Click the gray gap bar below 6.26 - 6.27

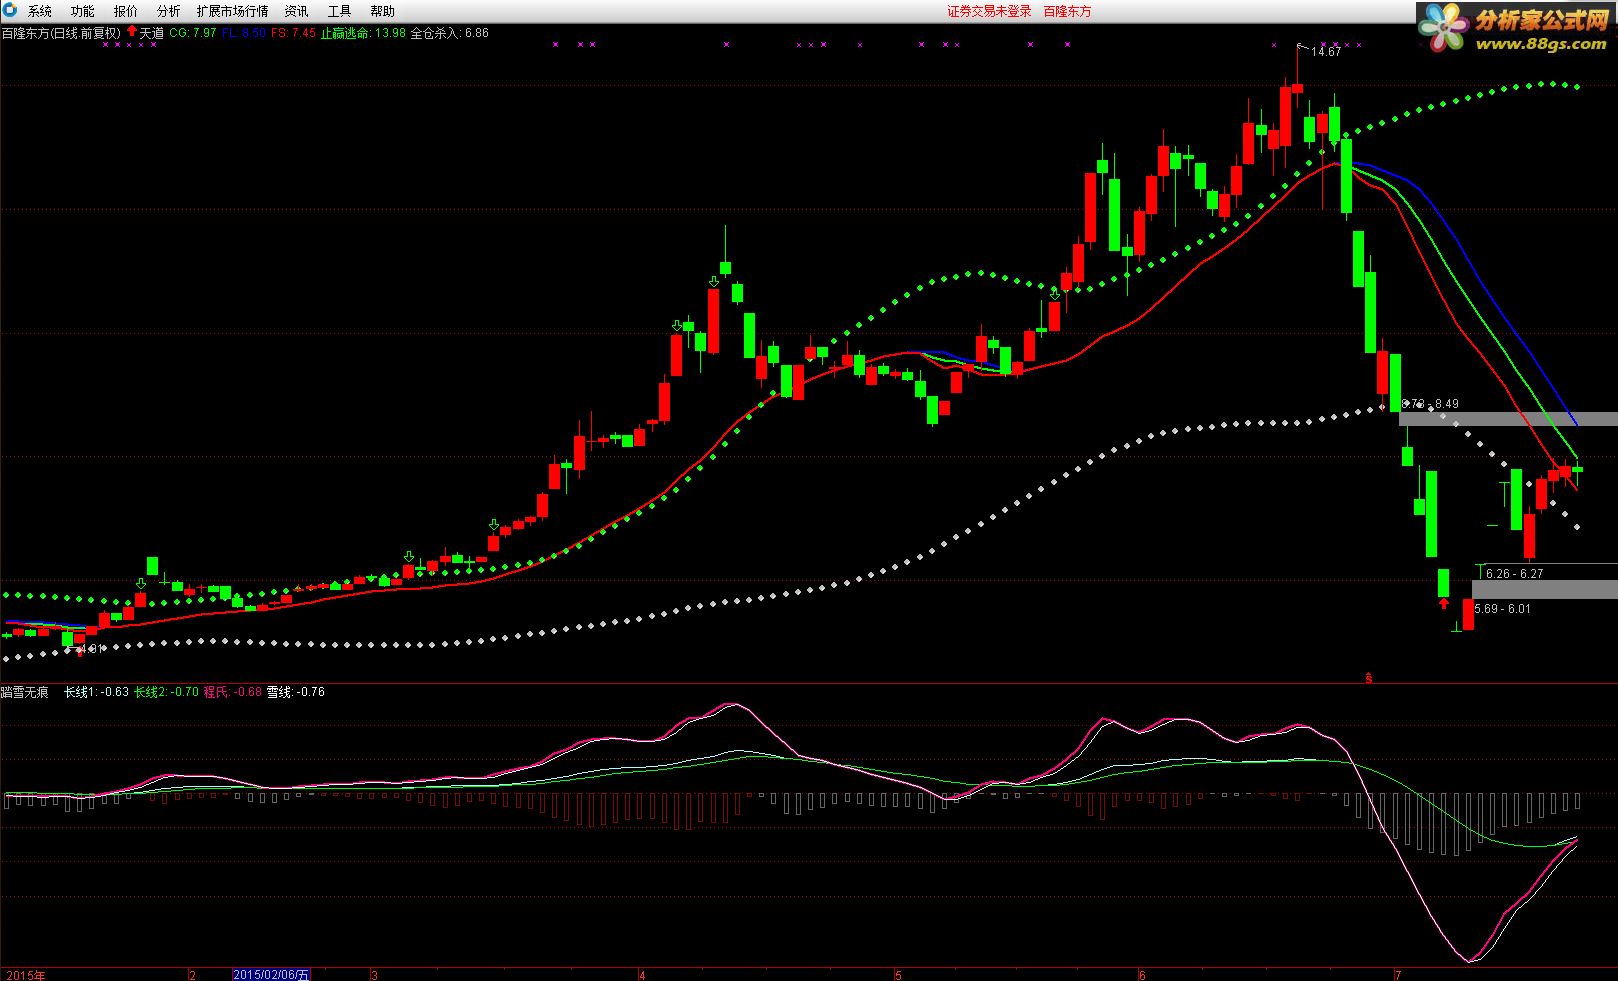[x=1545, y=590]
